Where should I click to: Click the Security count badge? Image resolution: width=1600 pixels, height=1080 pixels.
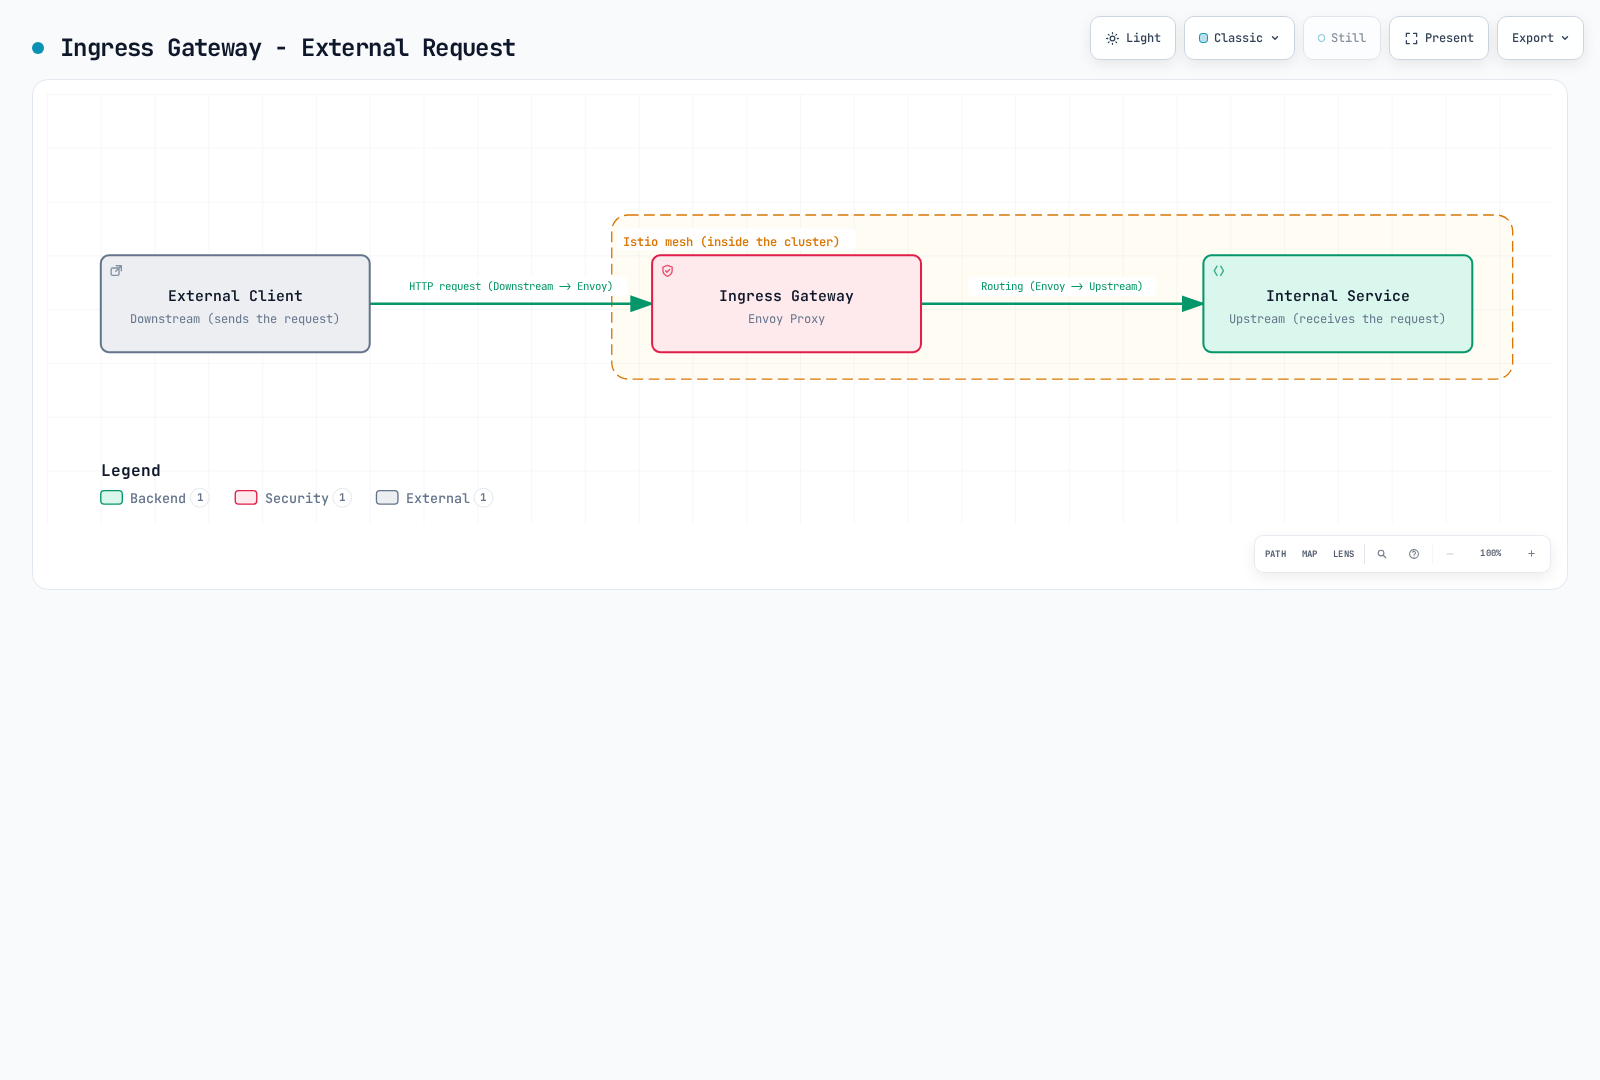pos(342,498)
